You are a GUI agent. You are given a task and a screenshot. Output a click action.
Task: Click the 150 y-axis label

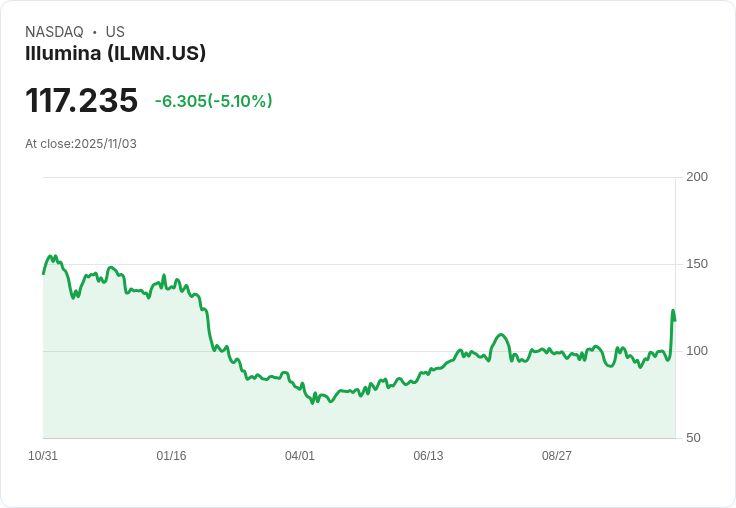tap(697, 264)
